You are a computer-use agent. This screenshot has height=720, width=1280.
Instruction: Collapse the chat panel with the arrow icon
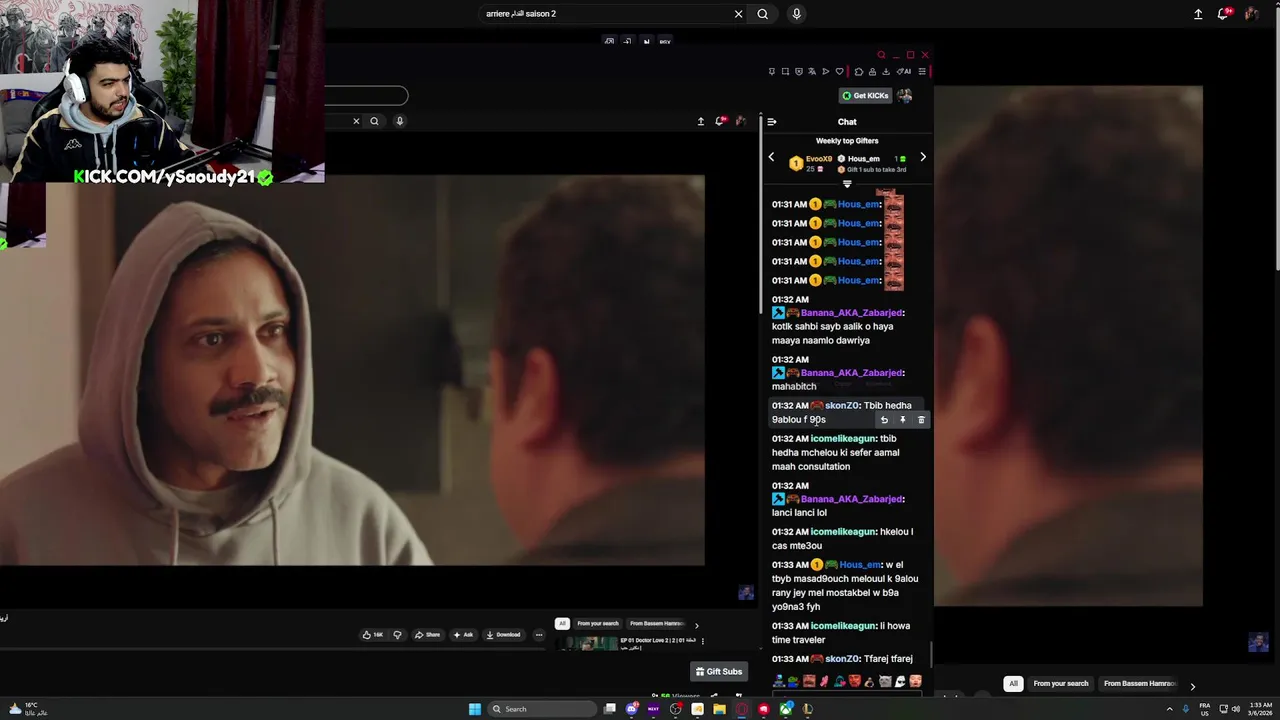coord(771,122)
